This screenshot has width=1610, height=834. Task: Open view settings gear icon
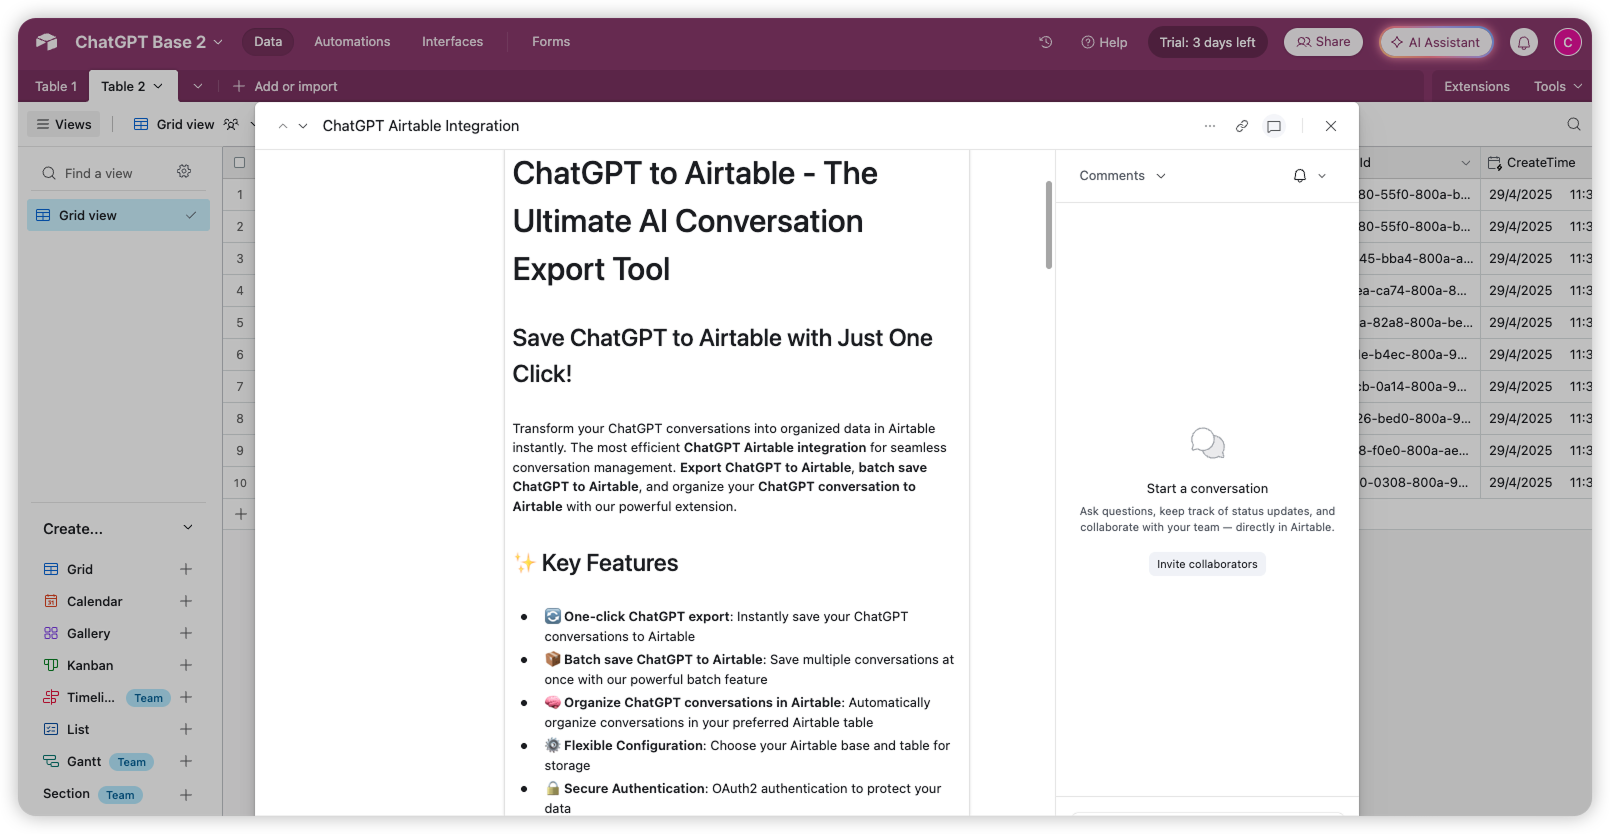click(x=184, y=172)
